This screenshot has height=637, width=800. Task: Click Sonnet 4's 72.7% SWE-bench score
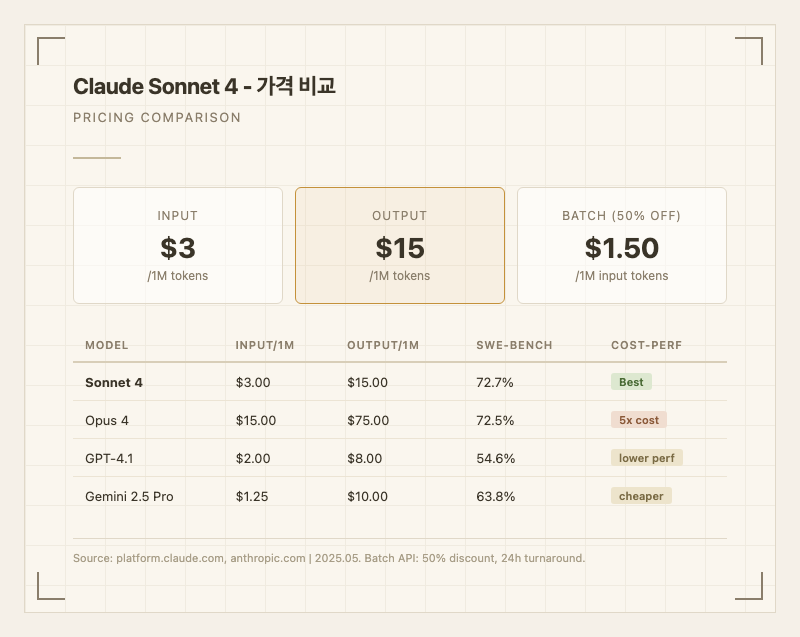tap(496, 382)
